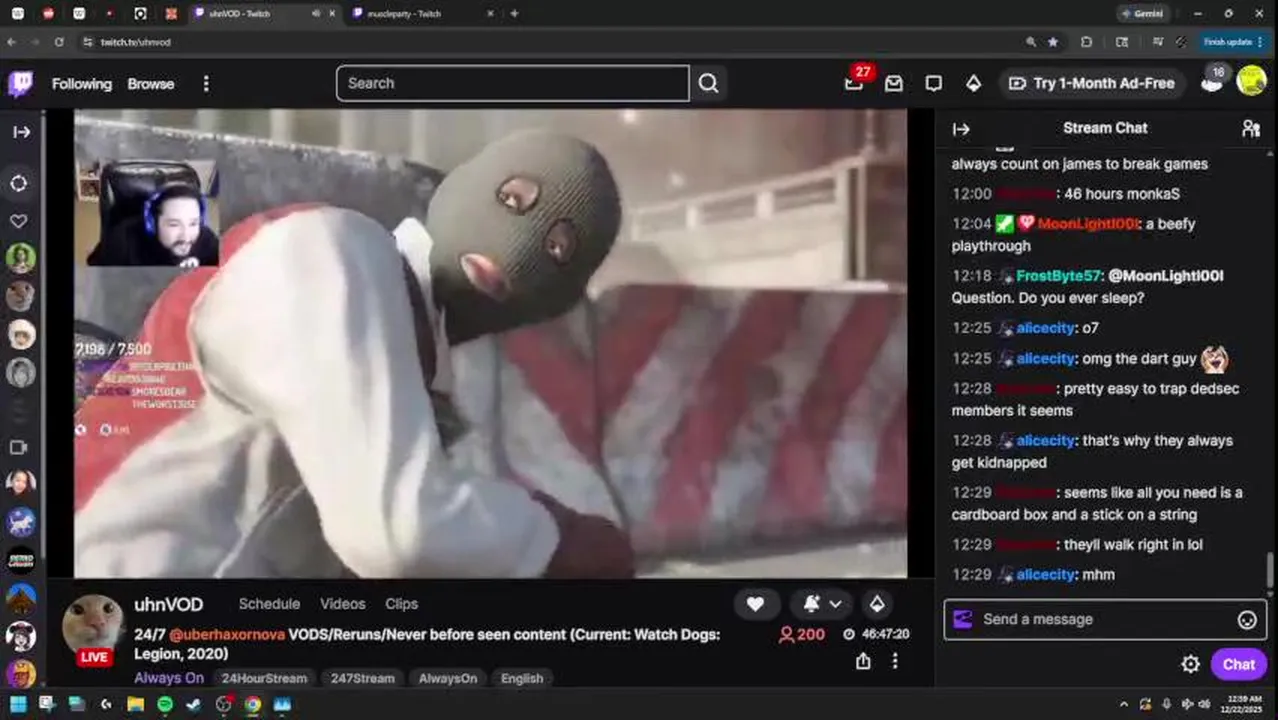Open the chat community users icon

pos(1250,128)
